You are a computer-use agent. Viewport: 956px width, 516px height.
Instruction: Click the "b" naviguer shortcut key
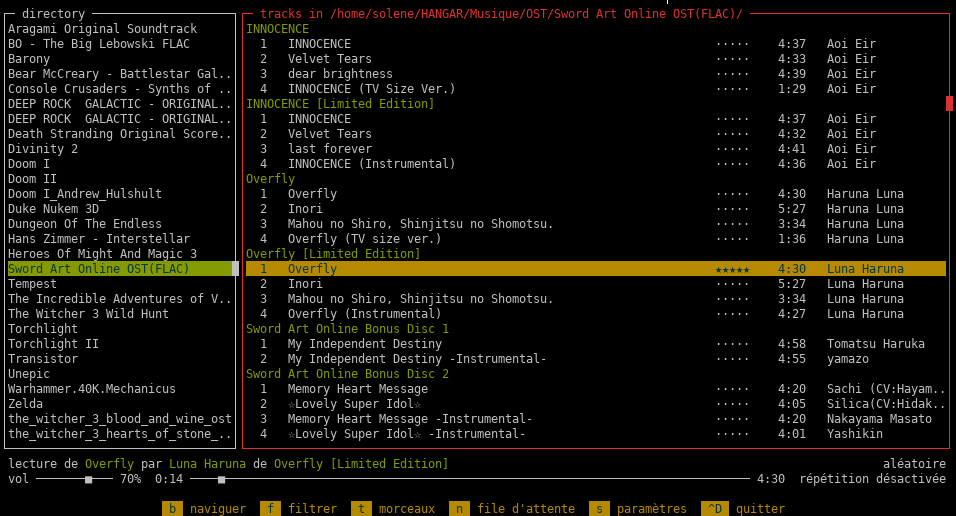[172, 509]
